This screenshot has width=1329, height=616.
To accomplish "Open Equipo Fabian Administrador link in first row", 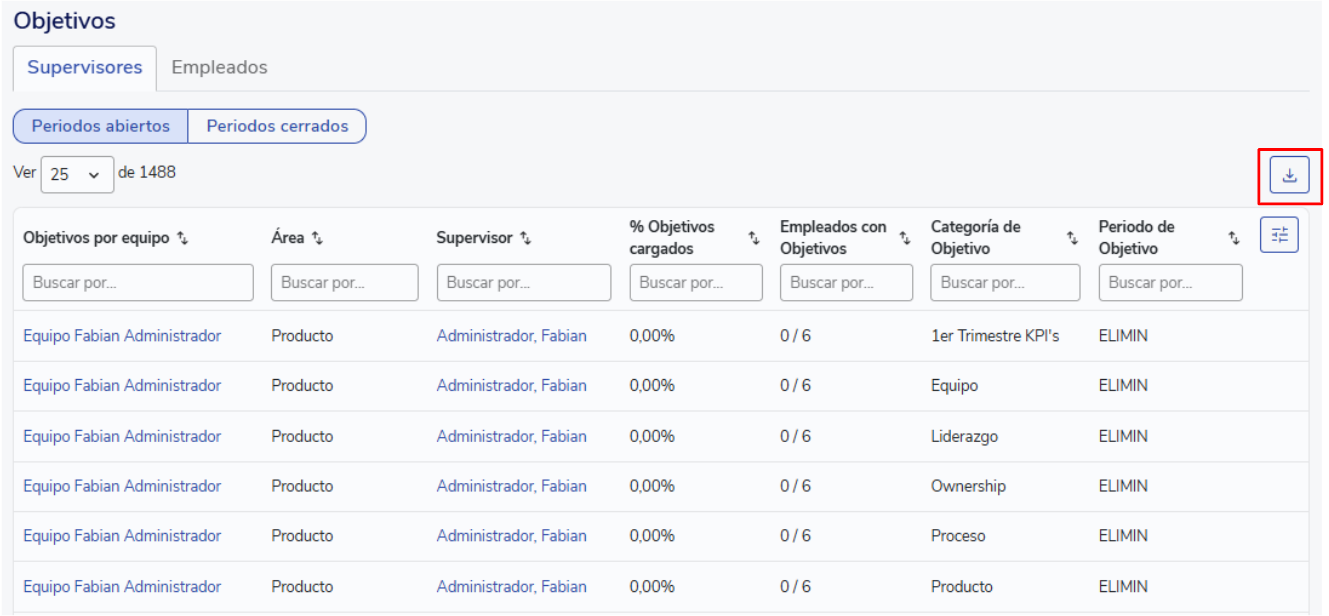I will pyautogui.click(x=122, y=336).
